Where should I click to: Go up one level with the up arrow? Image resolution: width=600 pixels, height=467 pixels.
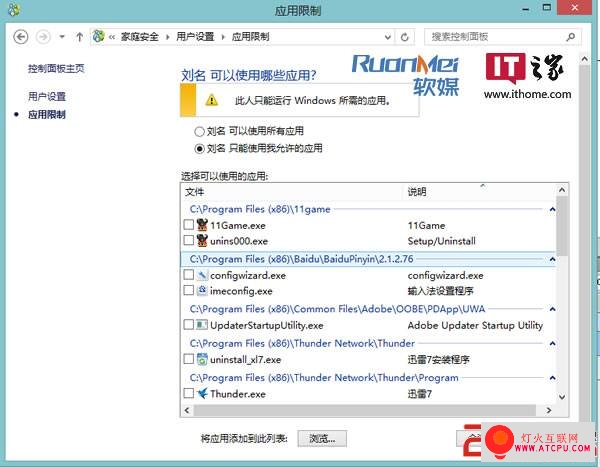tap(79, 37)
